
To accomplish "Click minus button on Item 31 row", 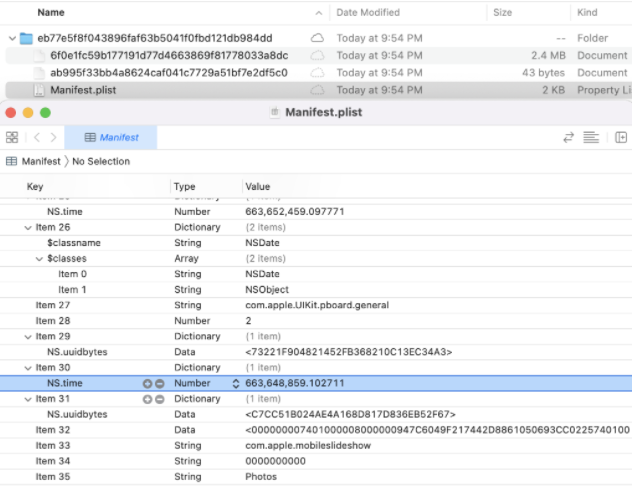I will point(159,399).
